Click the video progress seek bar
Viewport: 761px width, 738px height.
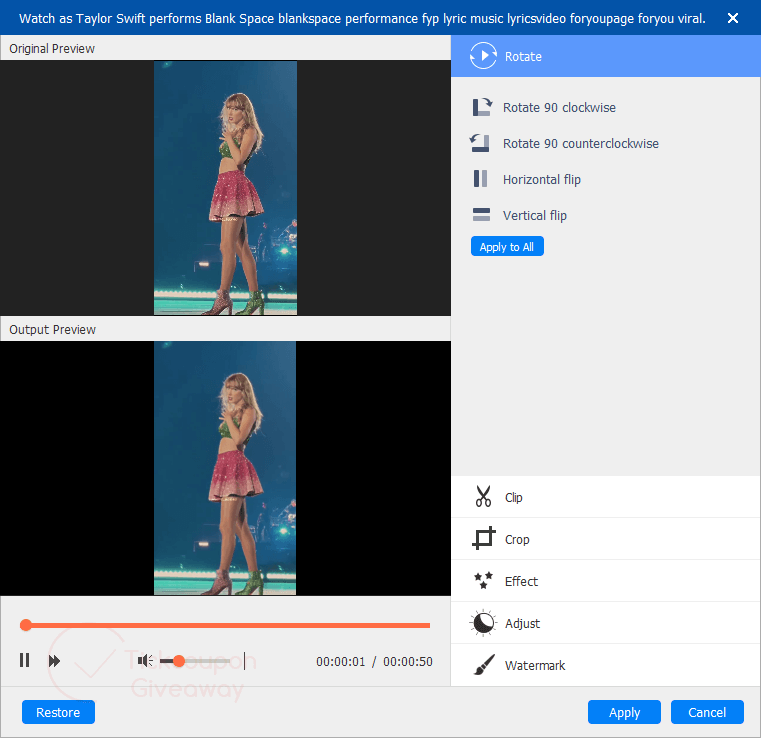[x=228, y=625]
